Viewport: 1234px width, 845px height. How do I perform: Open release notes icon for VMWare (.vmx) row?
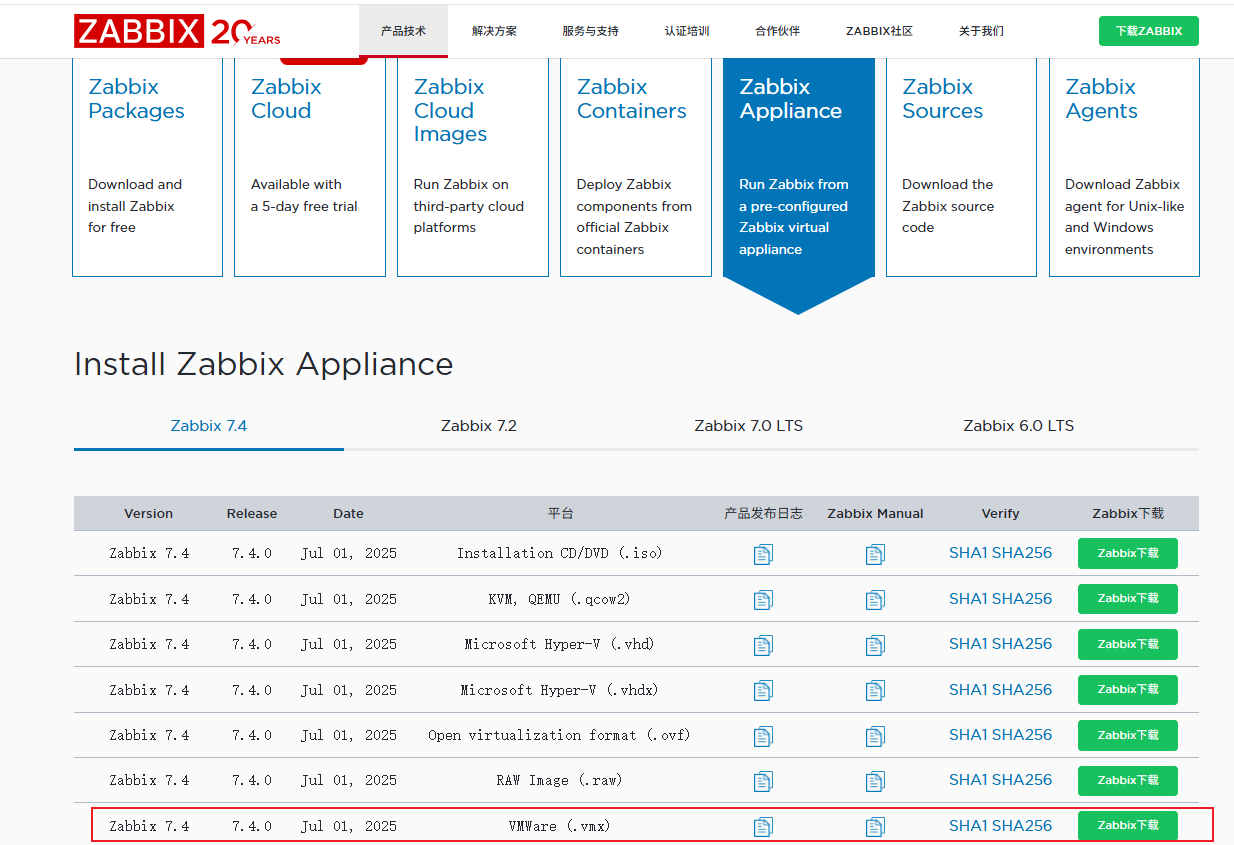tap(763, 826)
